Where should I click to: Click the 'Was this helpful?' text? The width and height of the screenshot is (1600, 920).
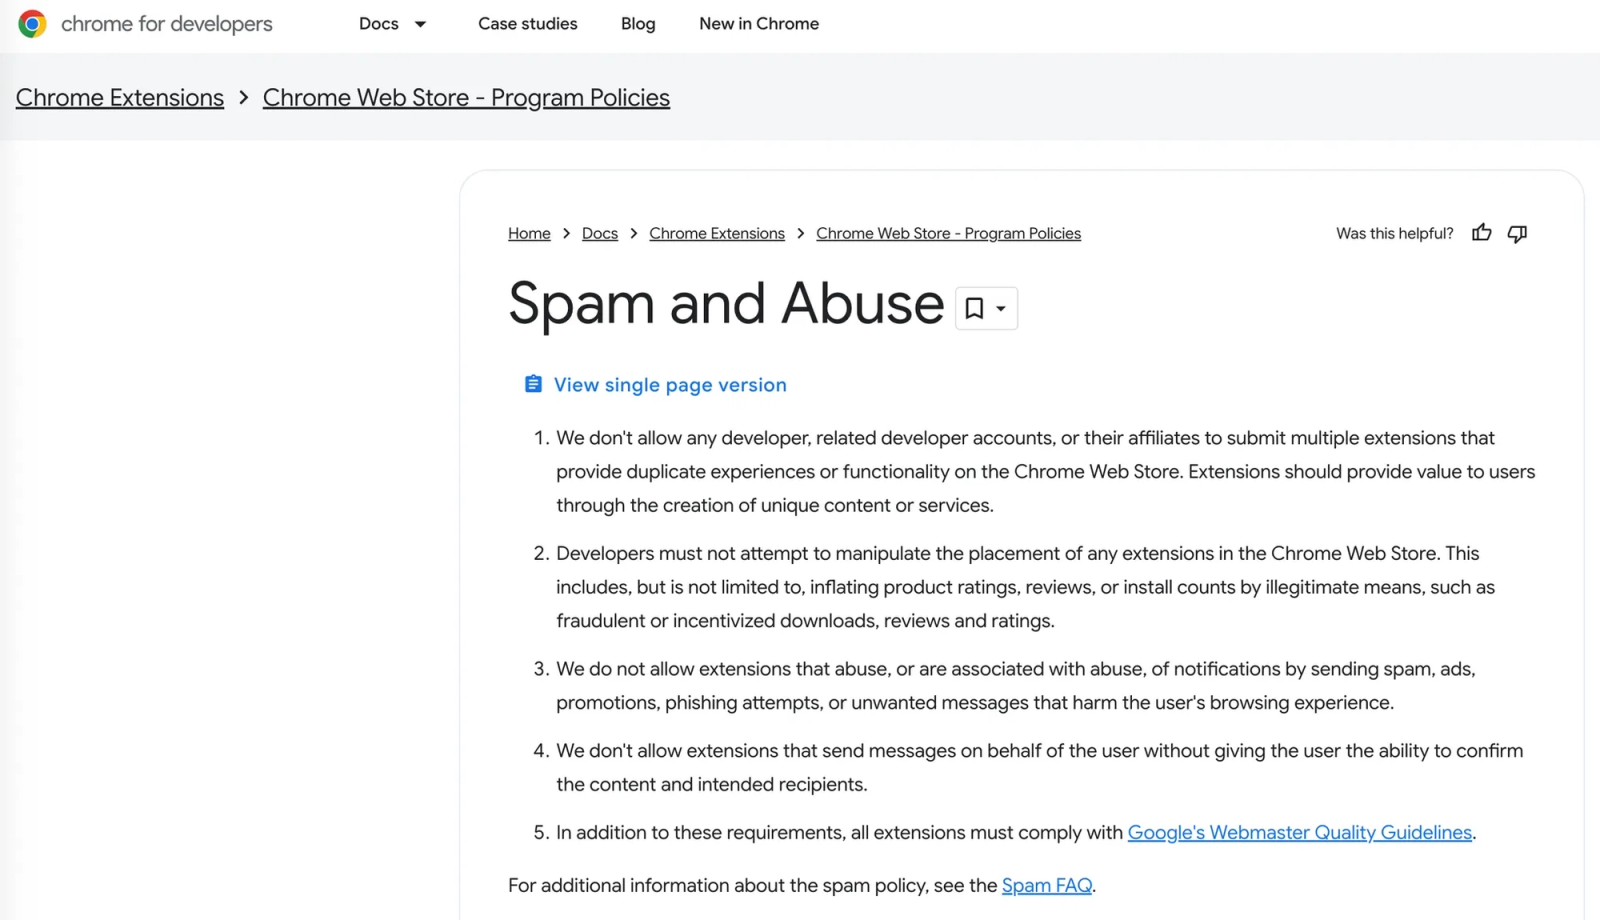pos(1395,233)
